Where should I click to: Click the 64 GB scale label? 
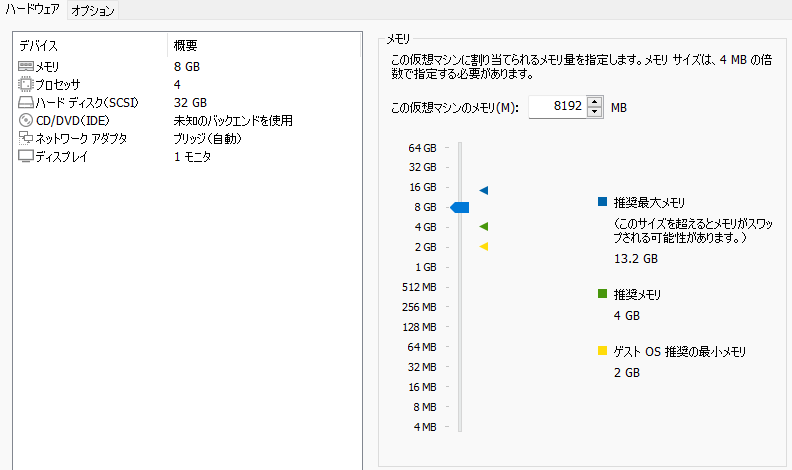click(x=422, y=148)
